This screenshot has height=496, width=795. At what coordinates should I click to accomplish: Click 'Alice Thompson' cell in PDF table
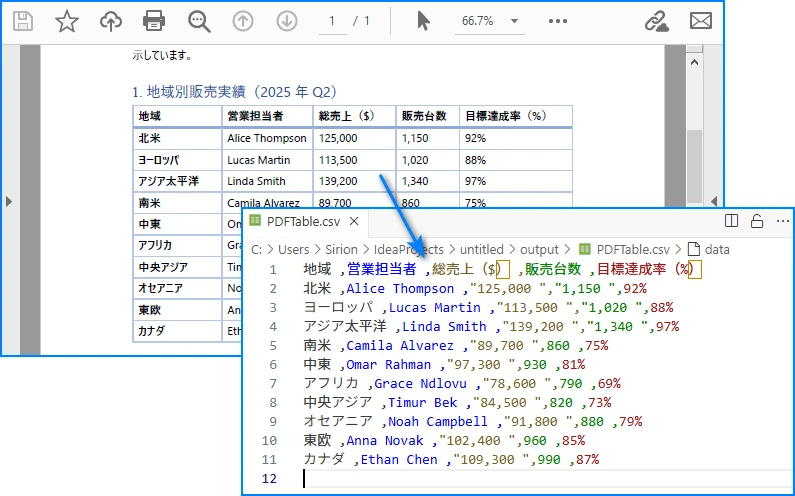coord(267,138)
